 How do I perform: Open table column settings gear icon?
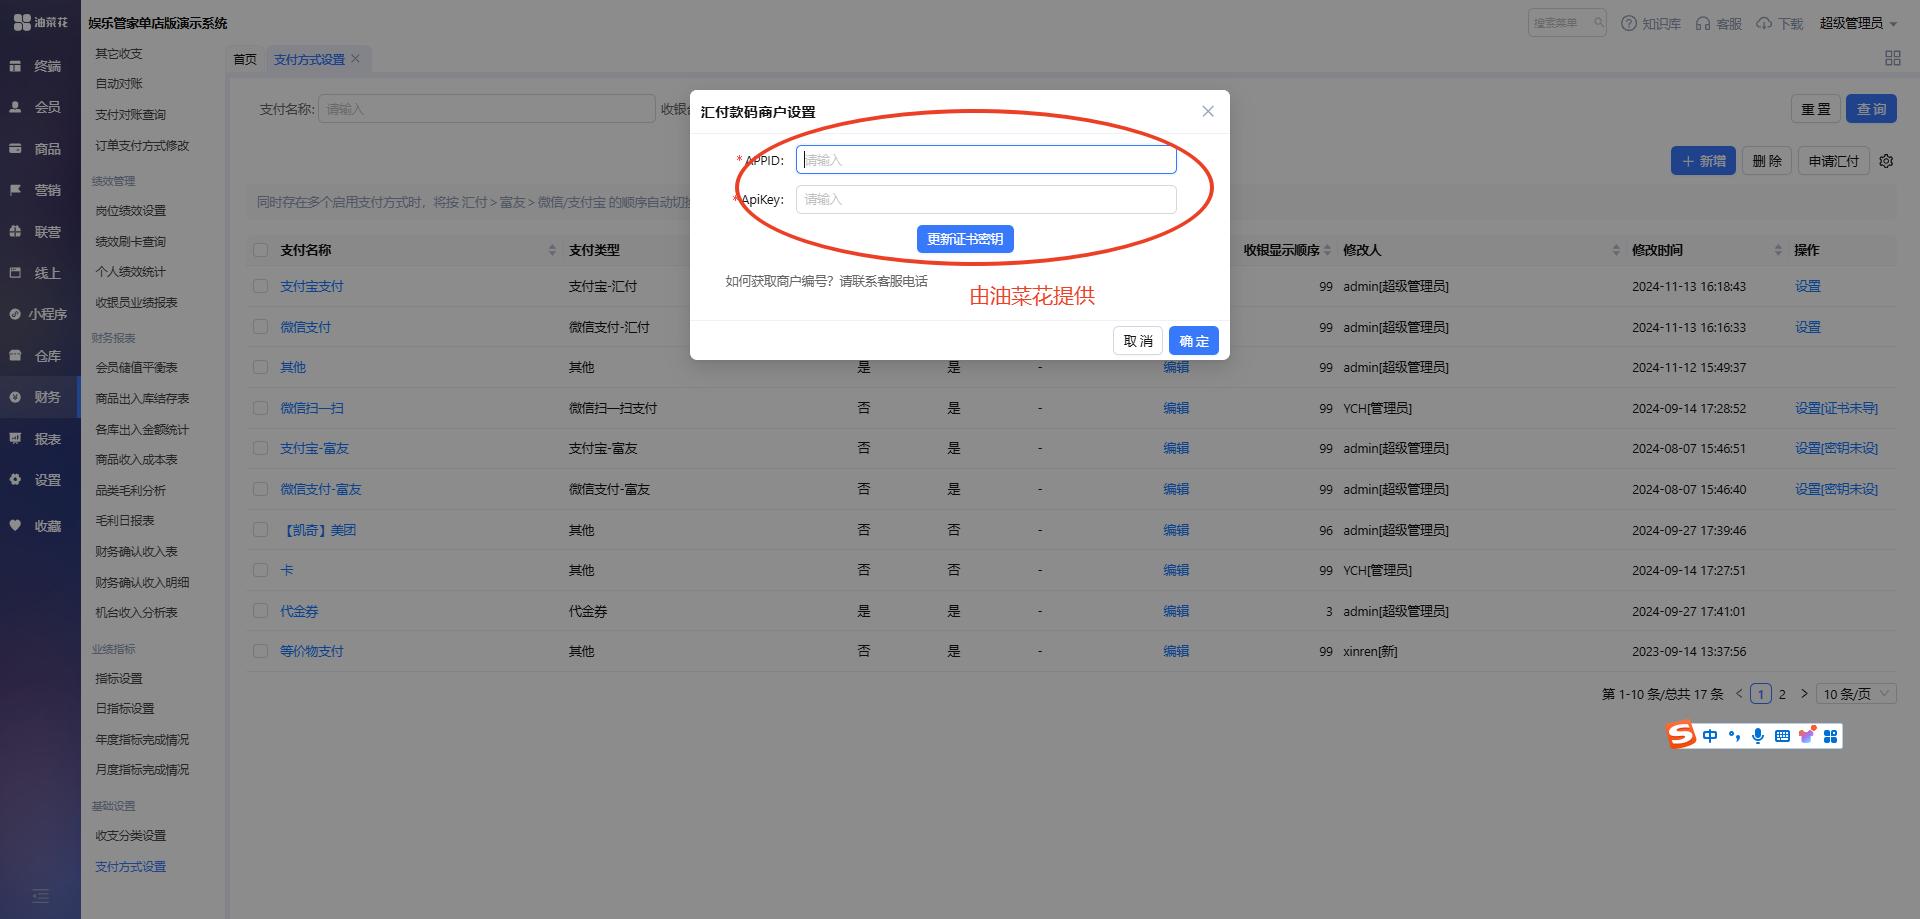1886,161
